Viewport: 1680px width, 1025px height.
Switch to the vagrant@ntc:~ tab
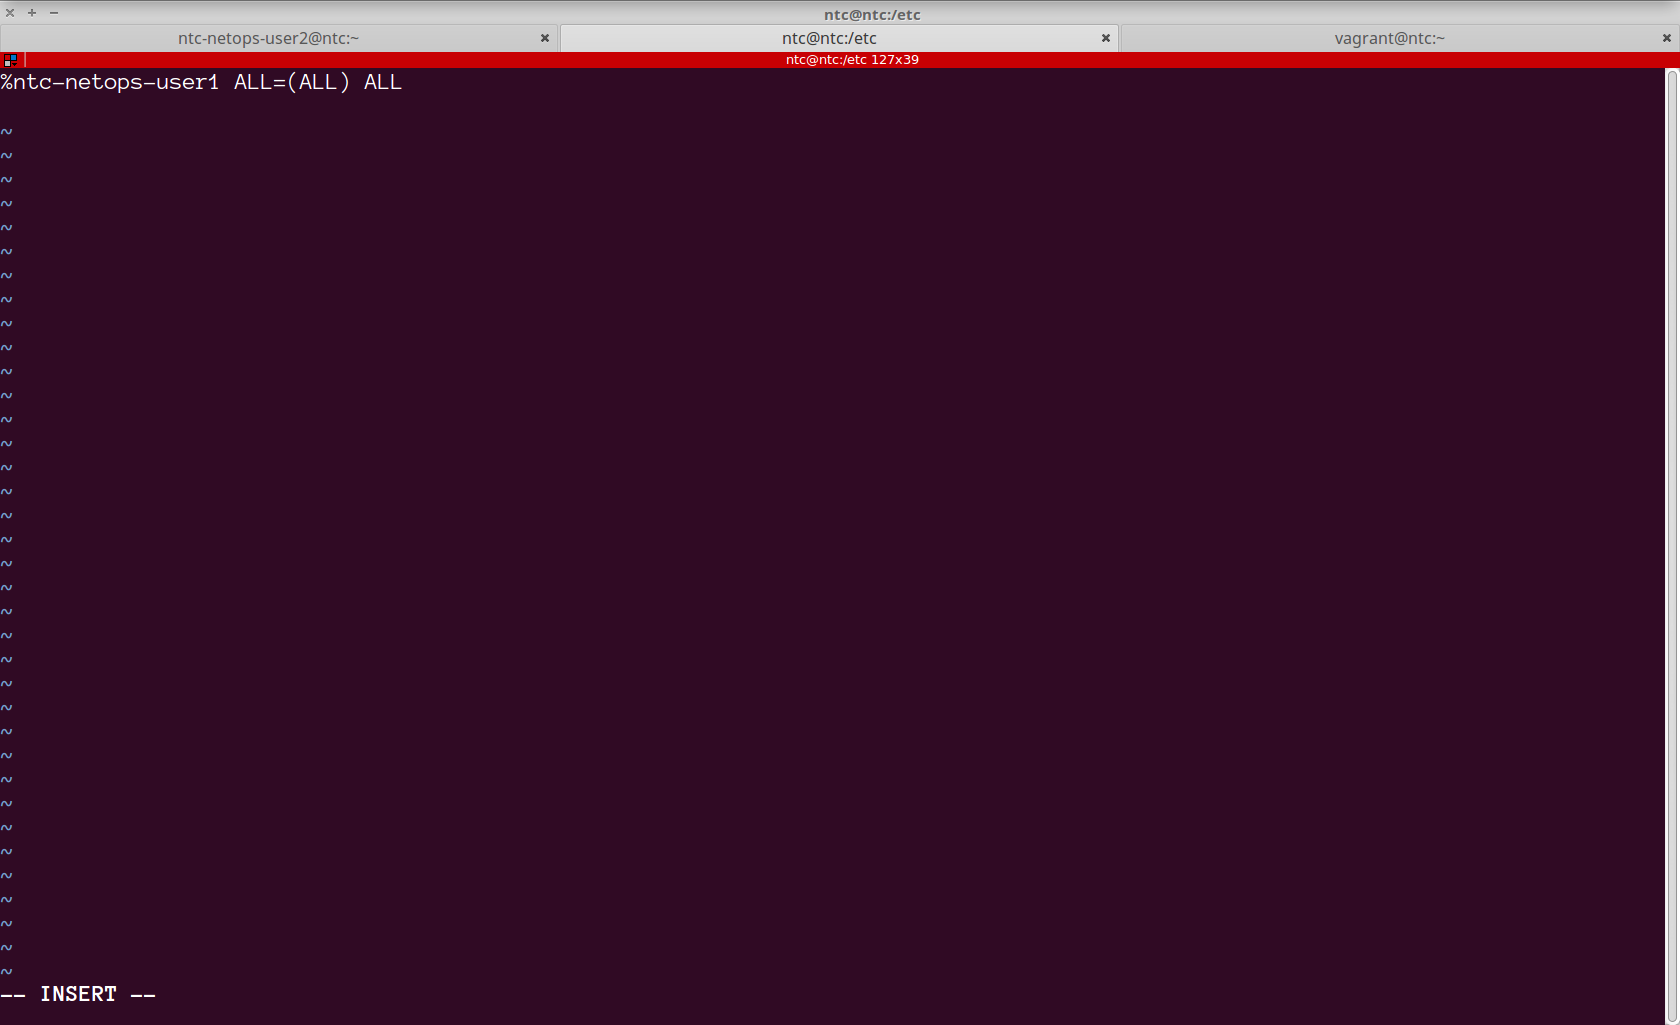[x=1389, y=38]
